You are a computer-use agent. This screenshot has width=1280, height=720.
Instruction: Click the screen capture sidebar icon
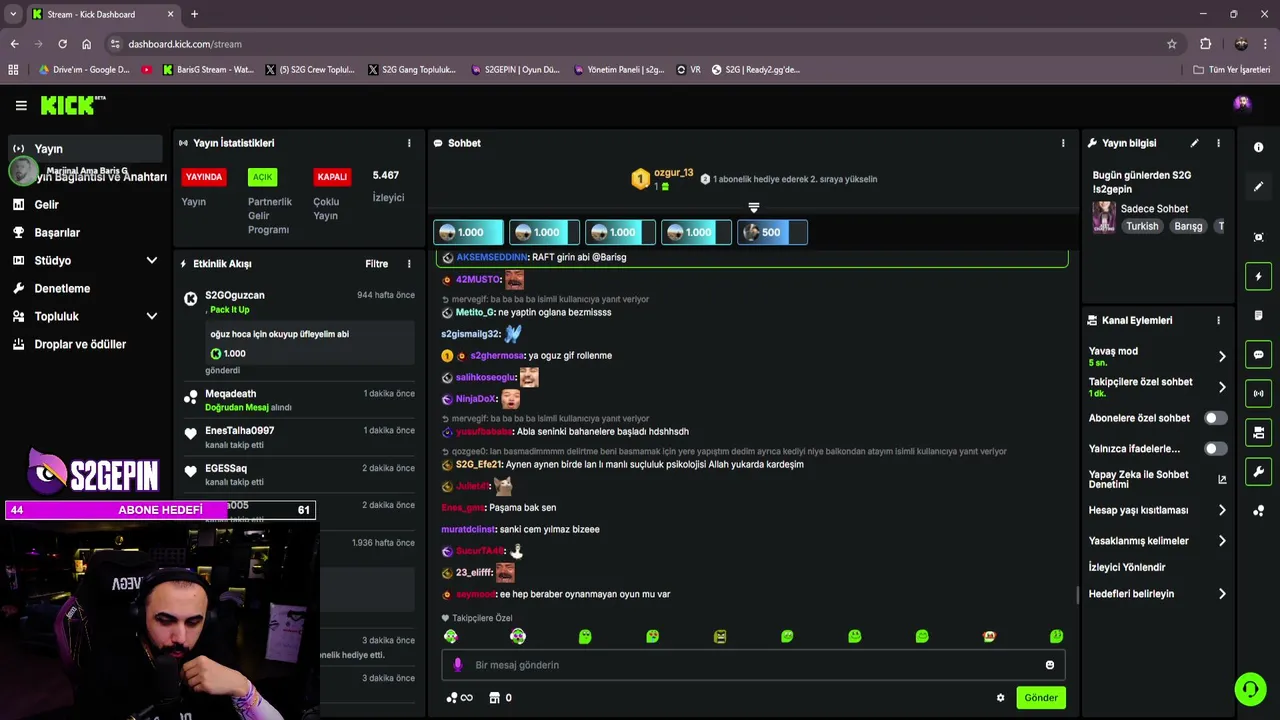point(1258,237)
